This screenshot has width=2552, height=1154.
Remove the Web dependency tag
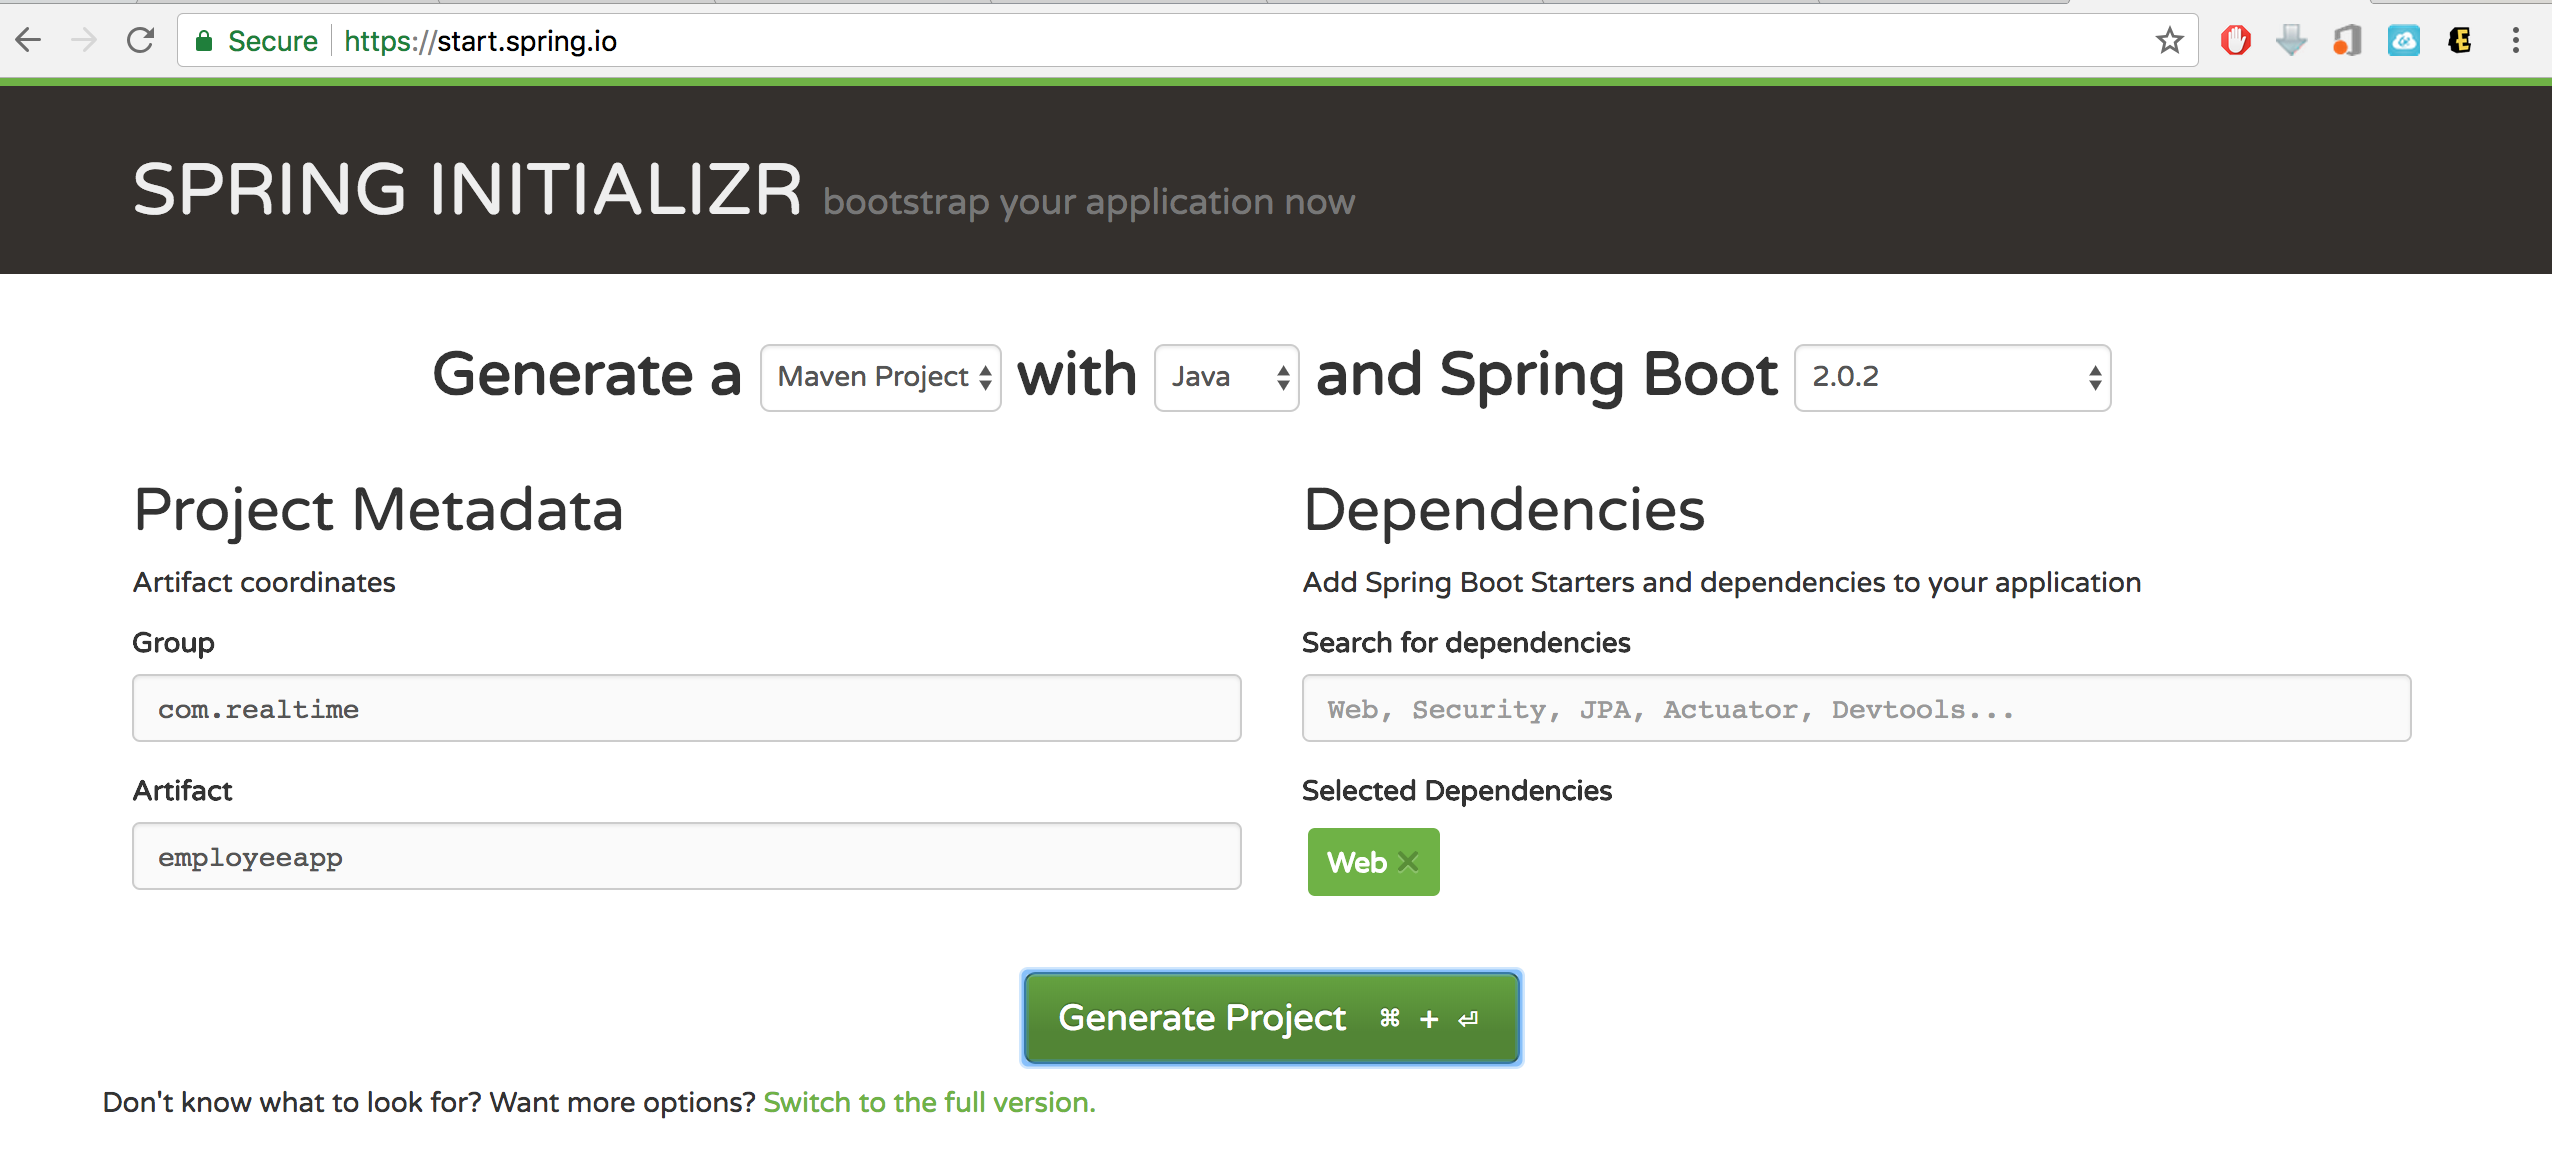(x=1408, y=862)
